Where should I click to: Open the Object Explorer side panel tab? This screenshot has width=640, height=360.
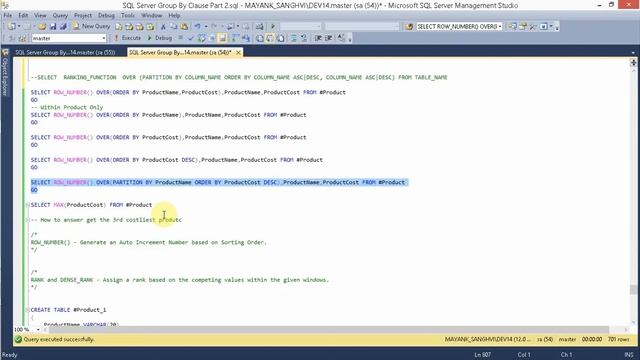pyautogui.click(x=5, y=72)
